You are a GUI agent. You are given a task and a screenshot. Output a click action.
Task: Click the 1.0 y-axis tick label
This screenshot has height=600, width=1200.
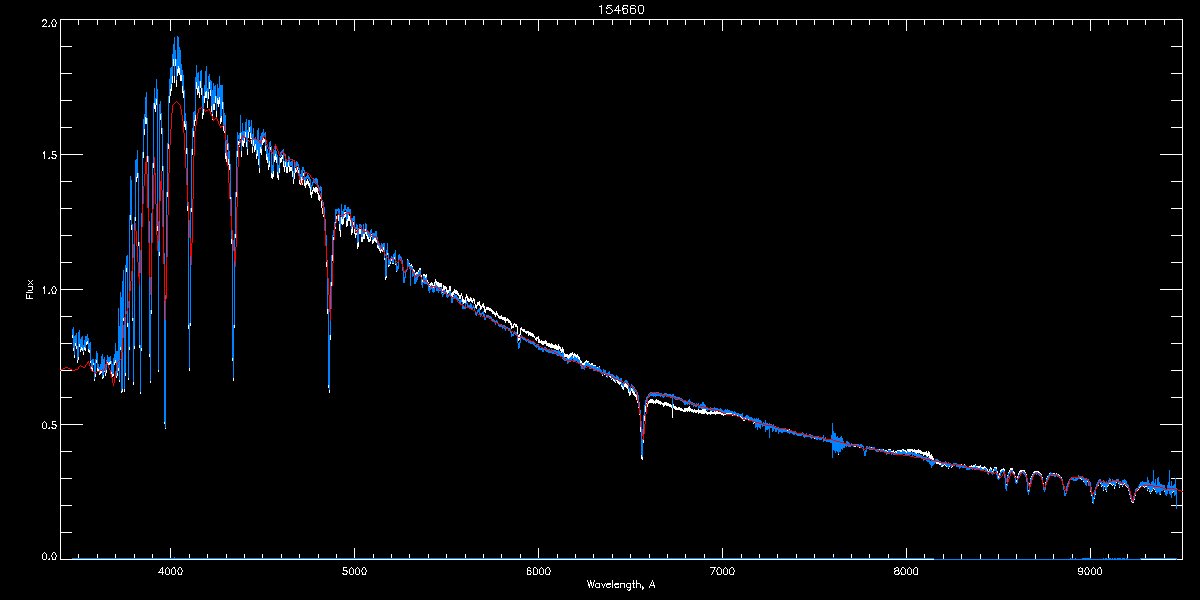pyautogui.click(x=48, y=290)
